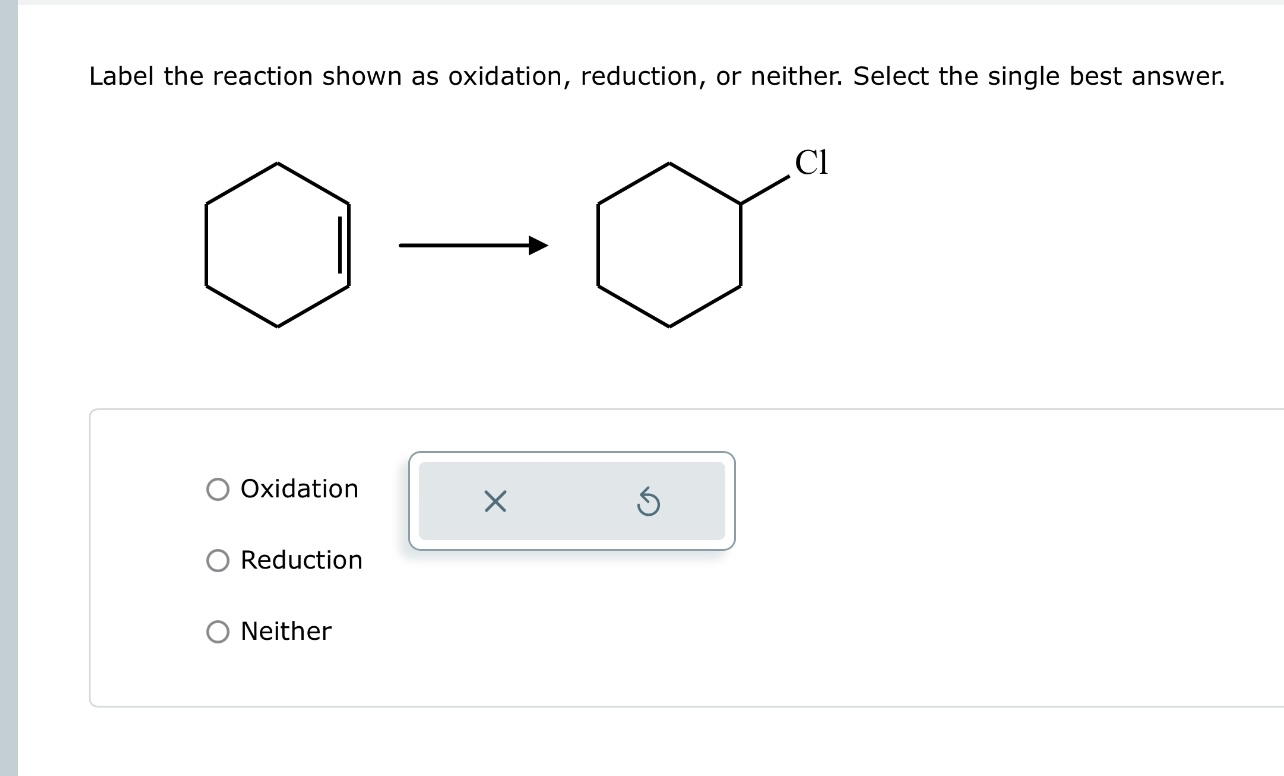Click the arrowhead of the reaction arrow
Screen dimensions: 1284x776
pyautogui.click(x=539, y=245)
